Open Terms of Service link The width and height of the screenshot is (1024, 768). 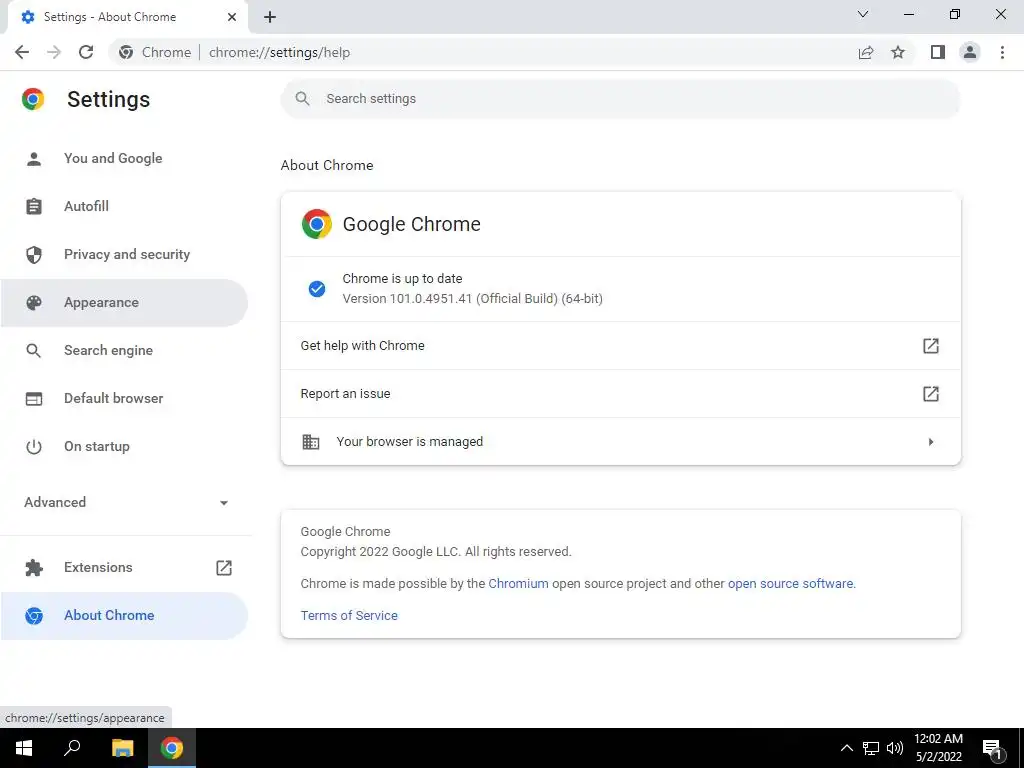coord(349,615)
